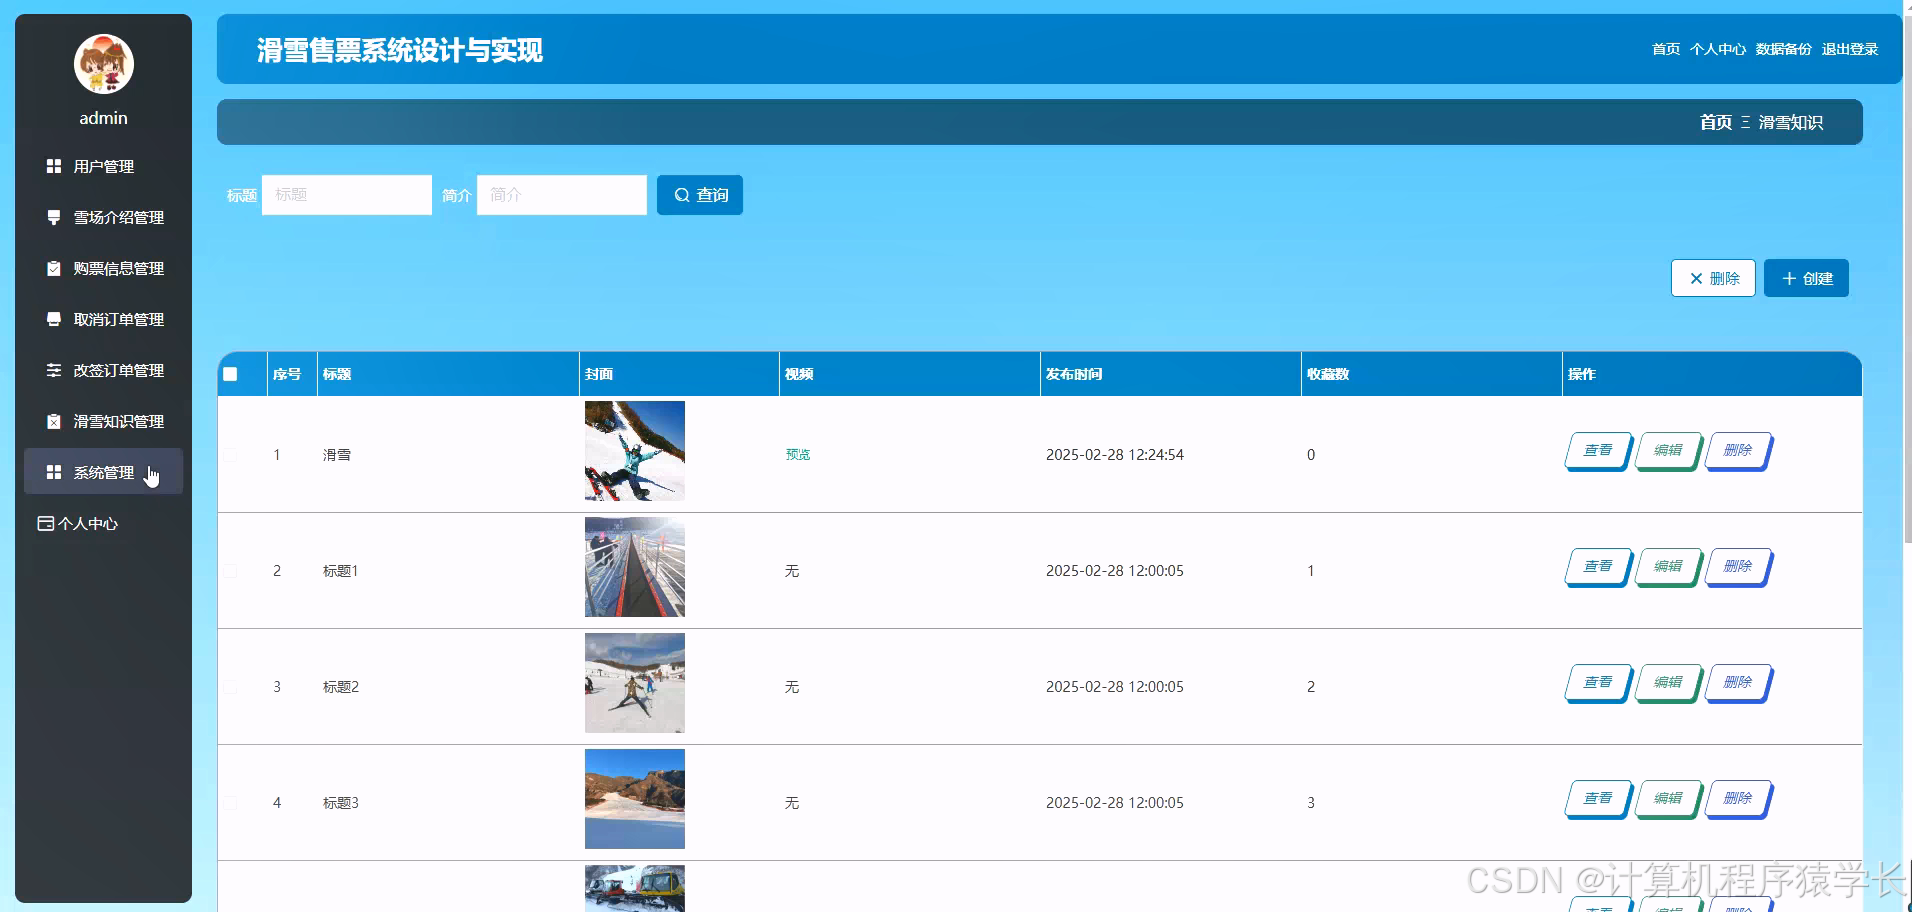
Task: Click the 个人中心 card icon in sidebar
Action: point(45,523)
